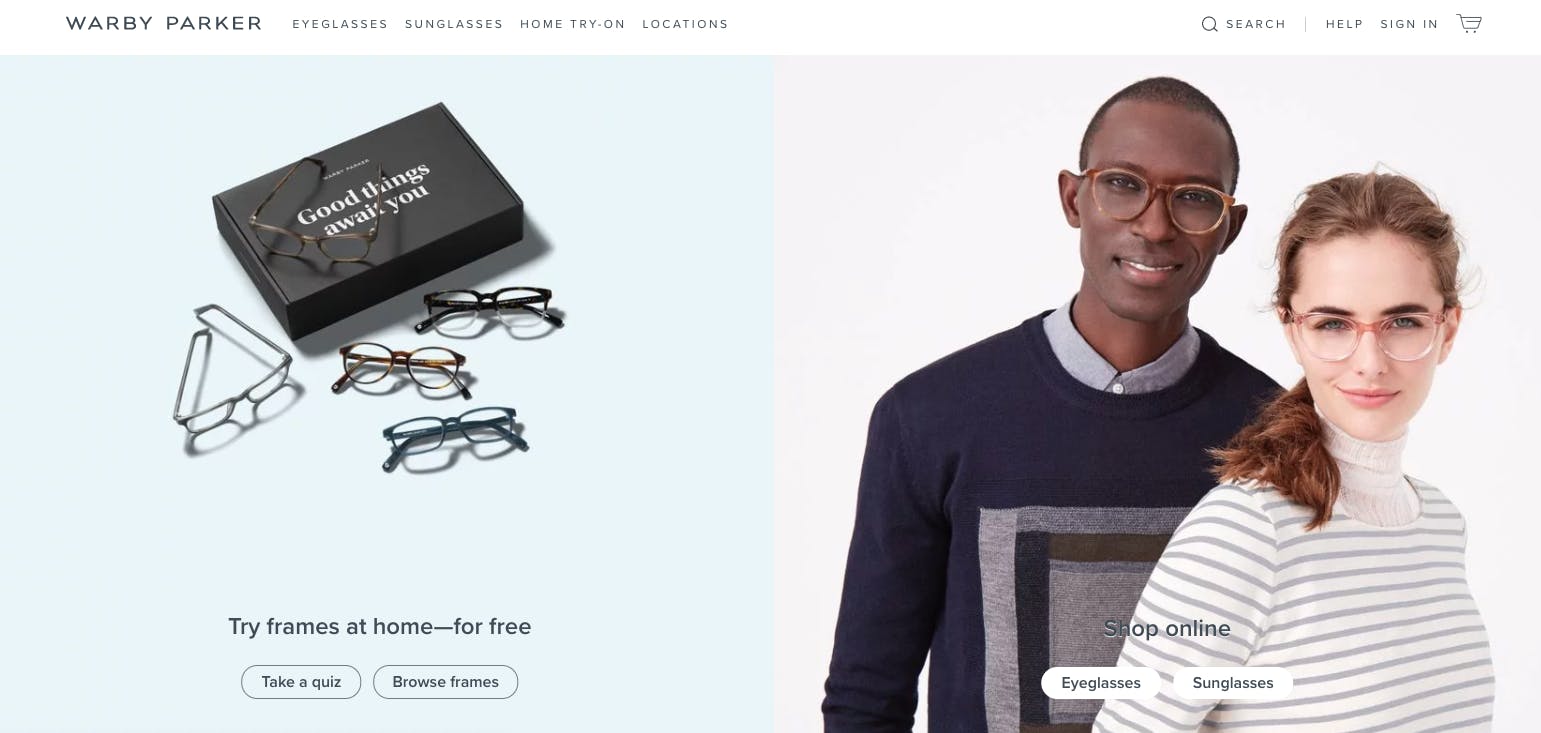Select the folded grey glasses frame
The width and height of the screenshot is (1541, 733).
point(232,370)
